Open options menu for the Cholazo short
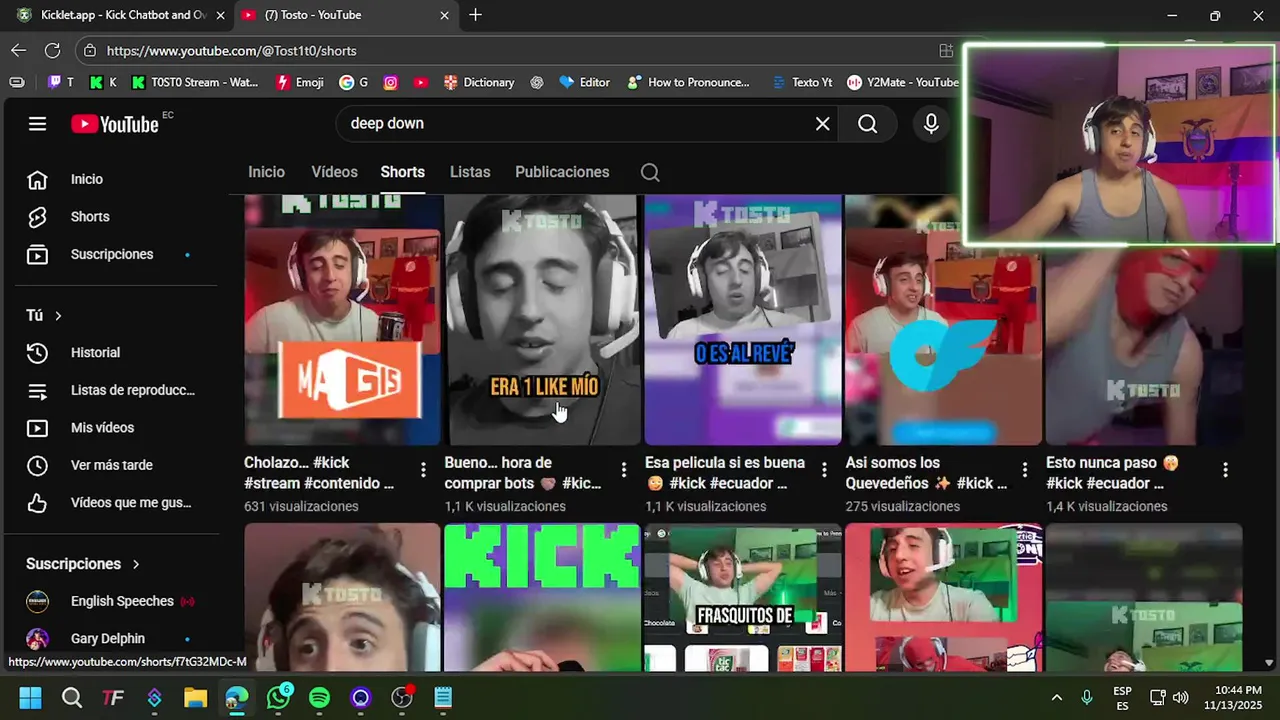Image resolution: width=1280 pixels, height=720 pixels. (423, 470)
